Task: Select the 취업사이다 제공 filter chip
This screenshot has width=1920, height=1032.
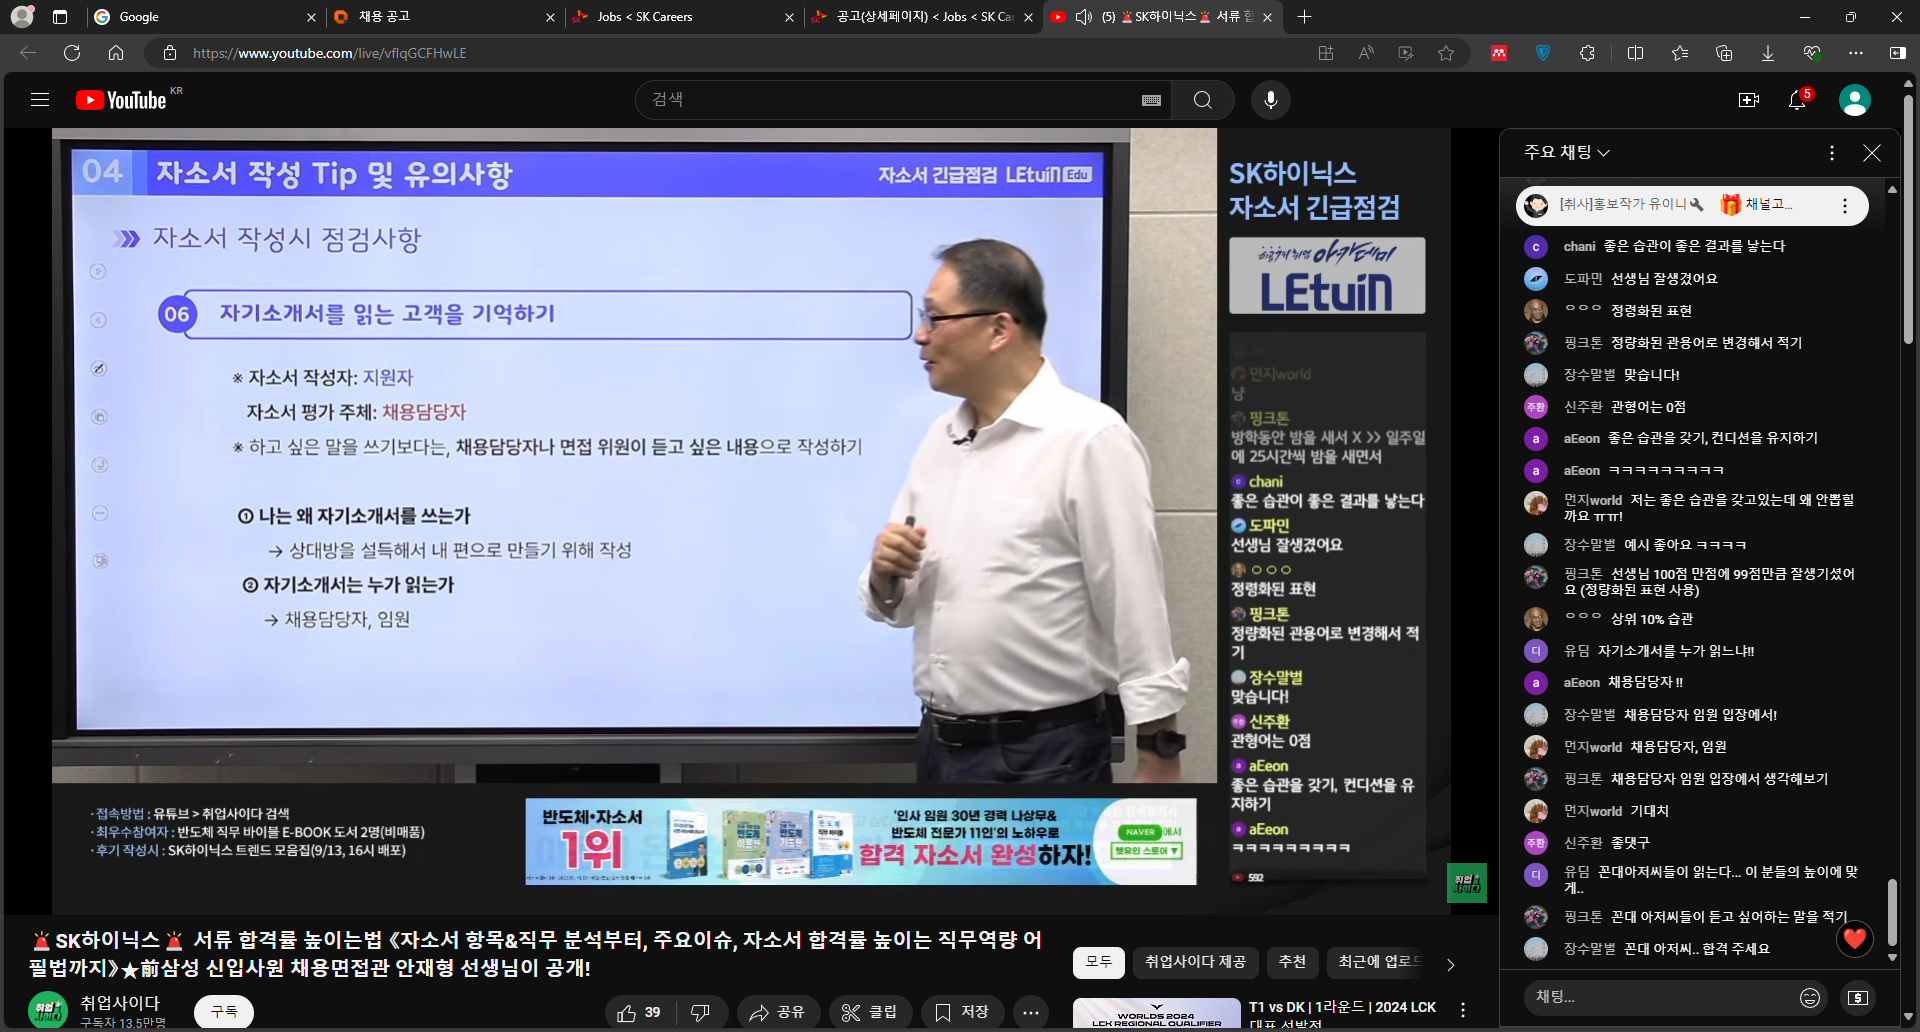Action: (x=1195, y=962)
